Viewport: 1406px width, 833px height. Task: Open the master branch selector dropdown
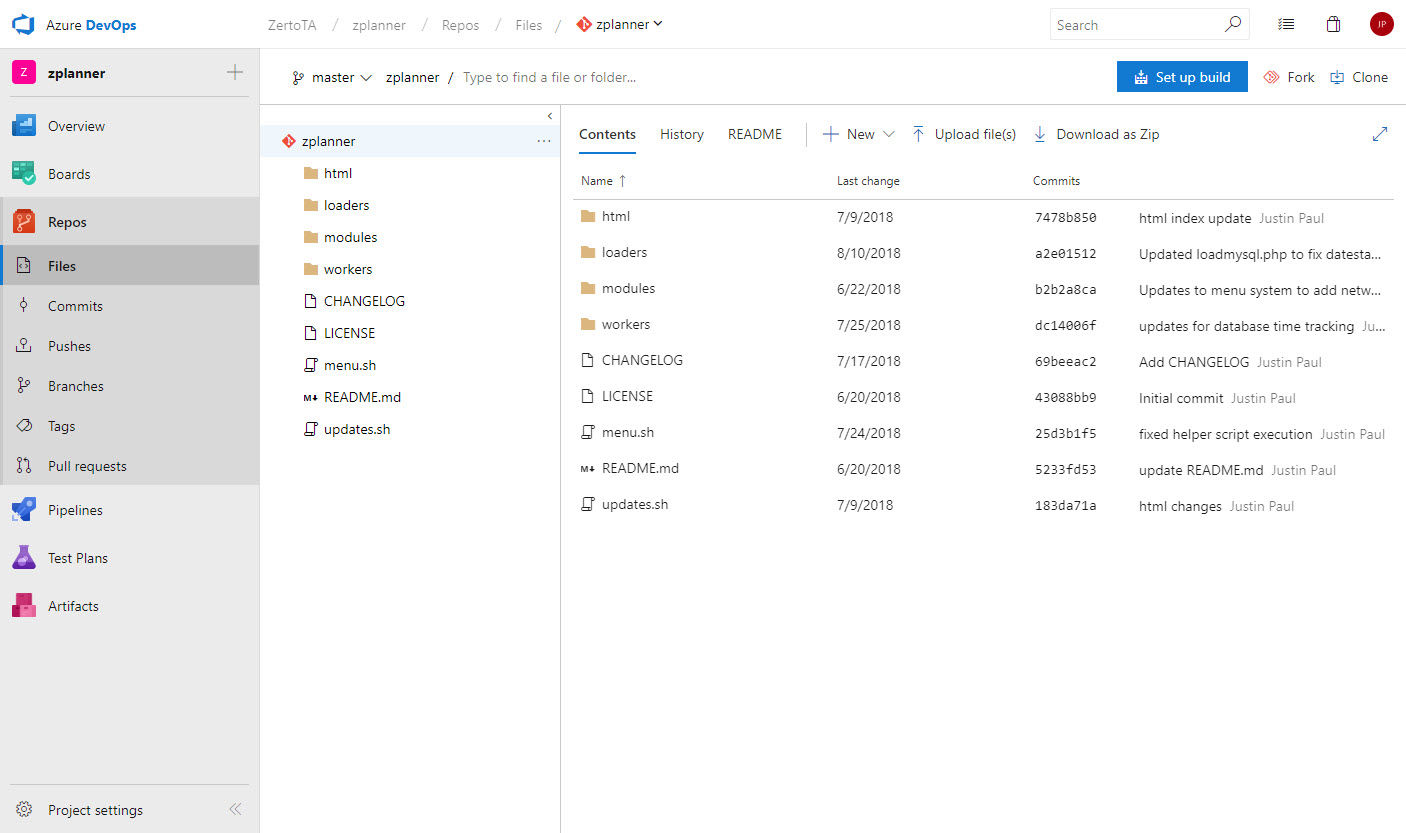(332, 77)
